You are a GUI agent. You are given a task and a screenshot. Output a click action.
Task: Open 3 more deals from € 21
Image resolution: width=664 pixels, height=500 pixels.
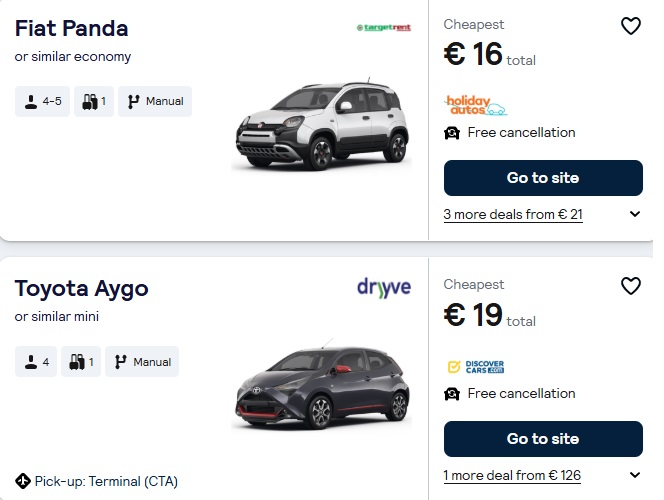pos(513,214)
